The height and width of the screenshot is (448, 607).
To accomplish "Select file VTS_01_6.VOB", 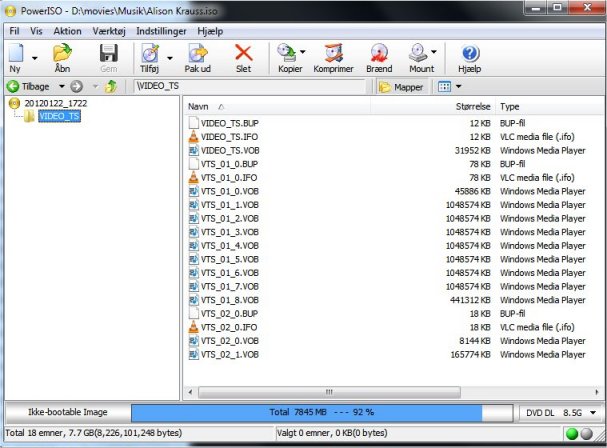I will pyautogui.click(x=230, y=273).
